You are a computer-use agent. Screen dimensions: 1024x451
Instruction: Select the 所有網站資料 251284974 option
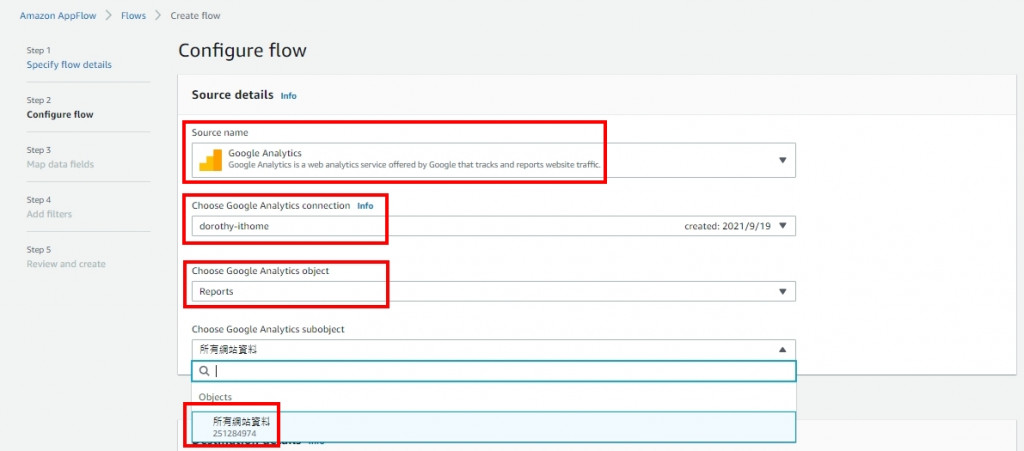493,427
